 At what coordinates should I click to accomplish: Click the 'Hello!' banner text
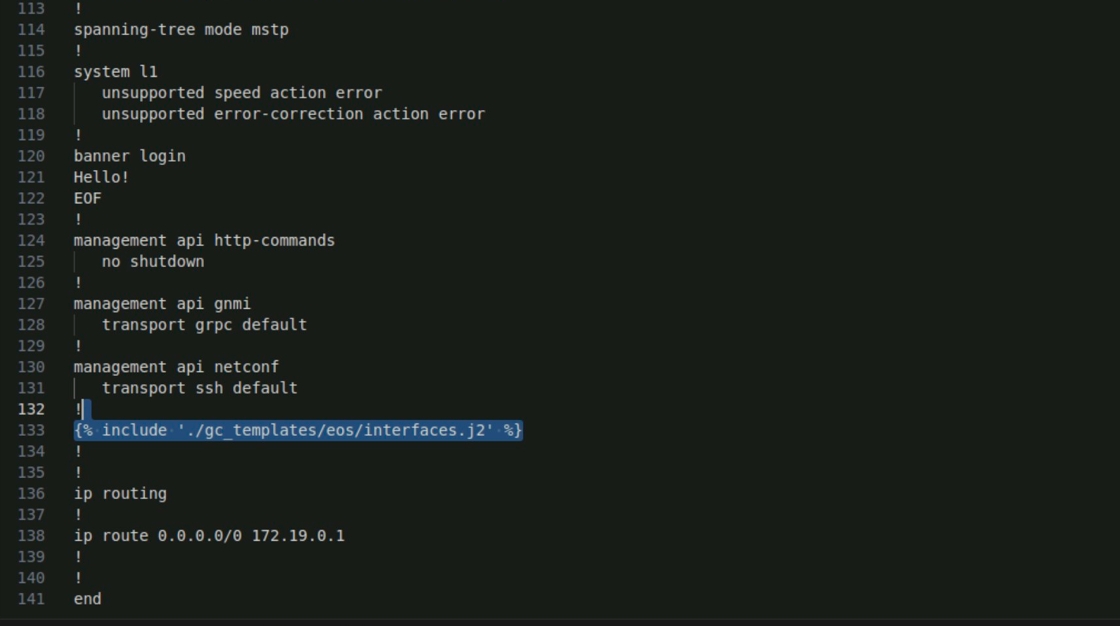coord(101,177)
